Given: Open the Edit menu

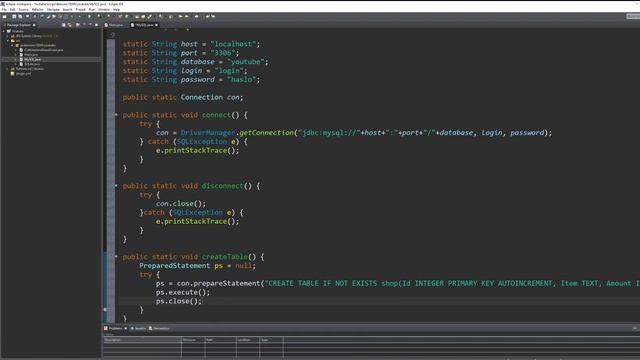Looking at the screenshot, I should [x=13, y=9].
